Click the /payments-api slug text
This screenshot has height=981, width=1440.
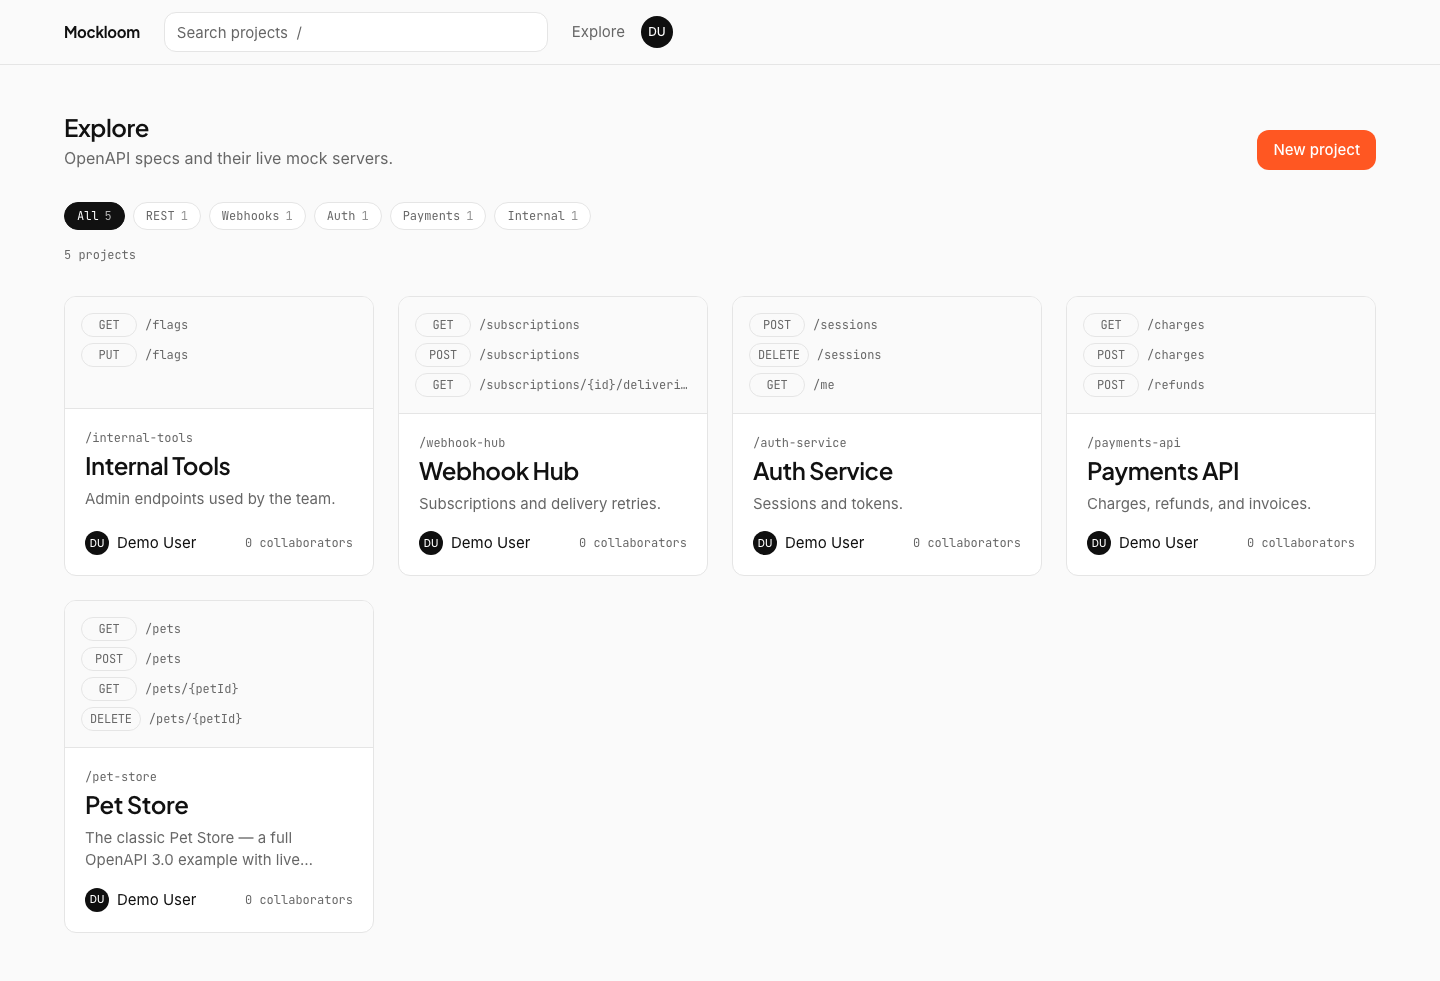click(1134, 443)
